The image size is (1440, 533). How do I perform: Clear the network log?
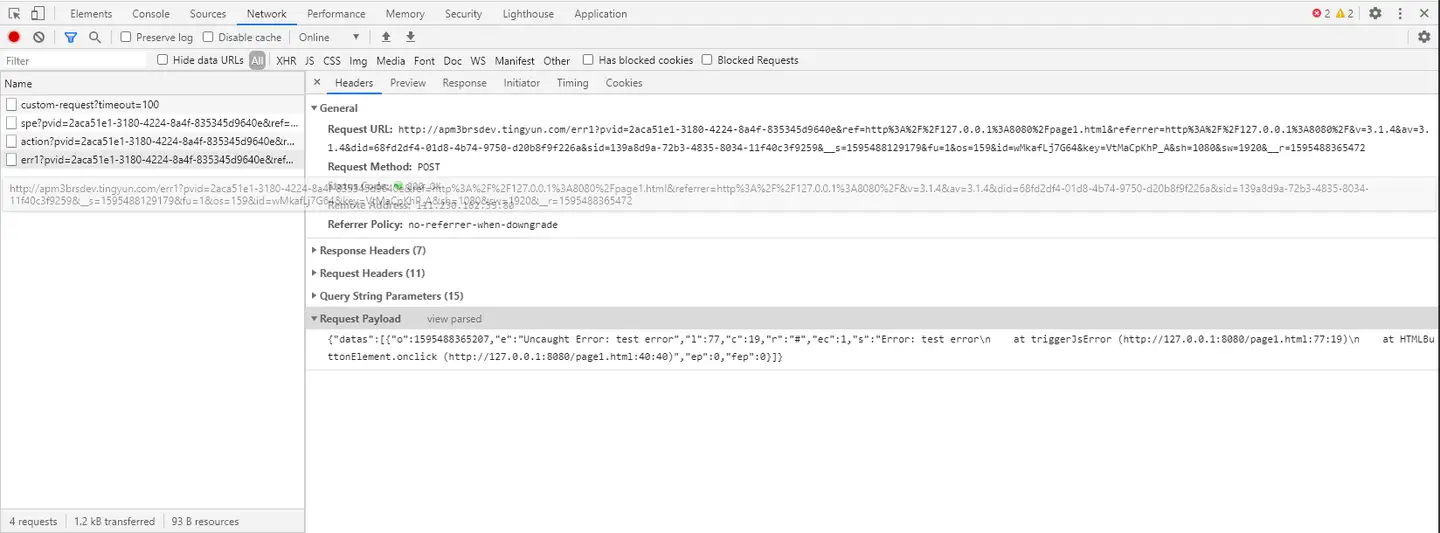(x=39, y=37)
